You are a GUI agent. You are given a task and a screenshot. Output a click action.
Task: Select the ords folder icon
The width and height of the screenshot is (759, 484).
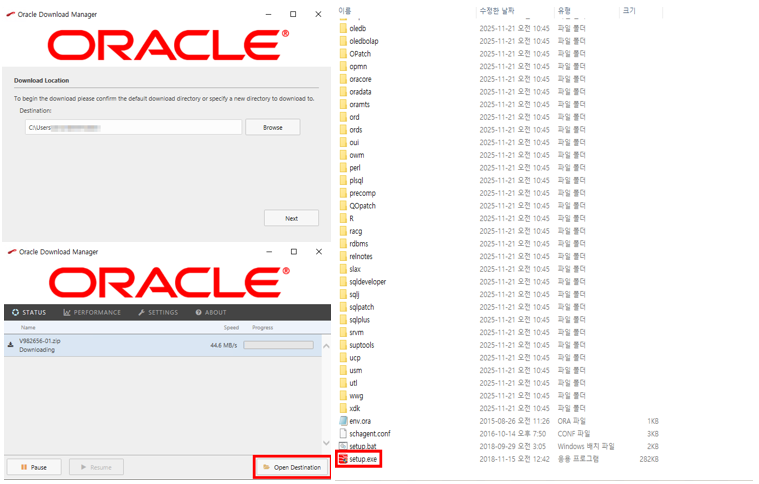(x=343, y=129)
